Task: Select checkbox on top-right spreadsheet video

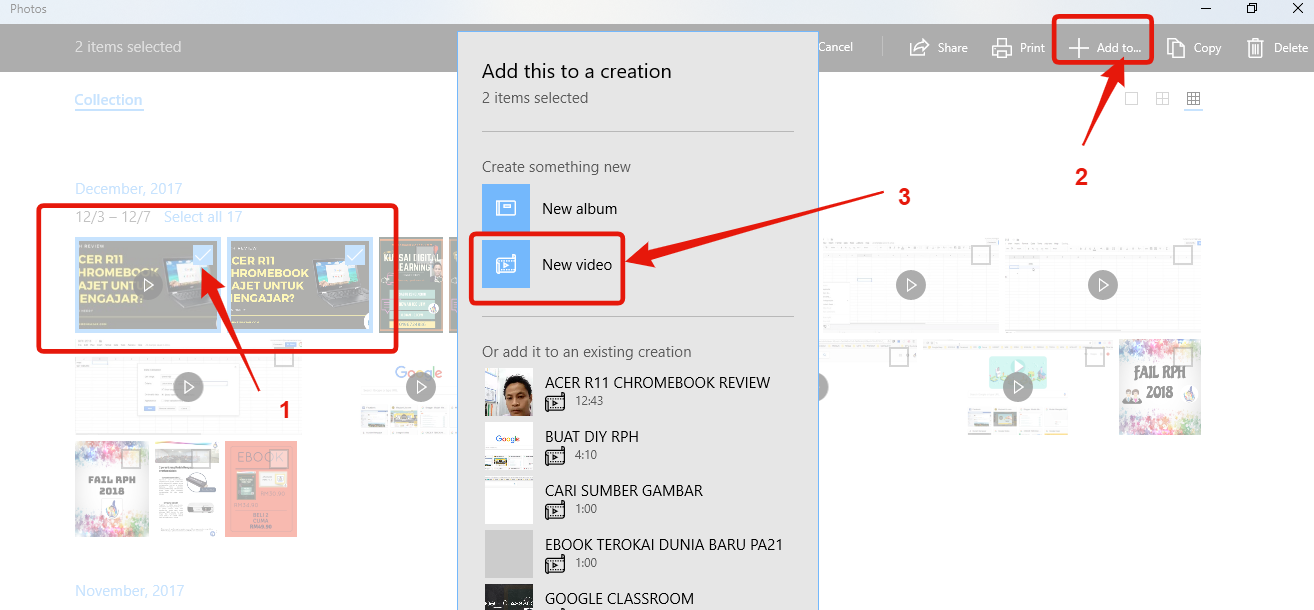Action: tap(1183, 255)
